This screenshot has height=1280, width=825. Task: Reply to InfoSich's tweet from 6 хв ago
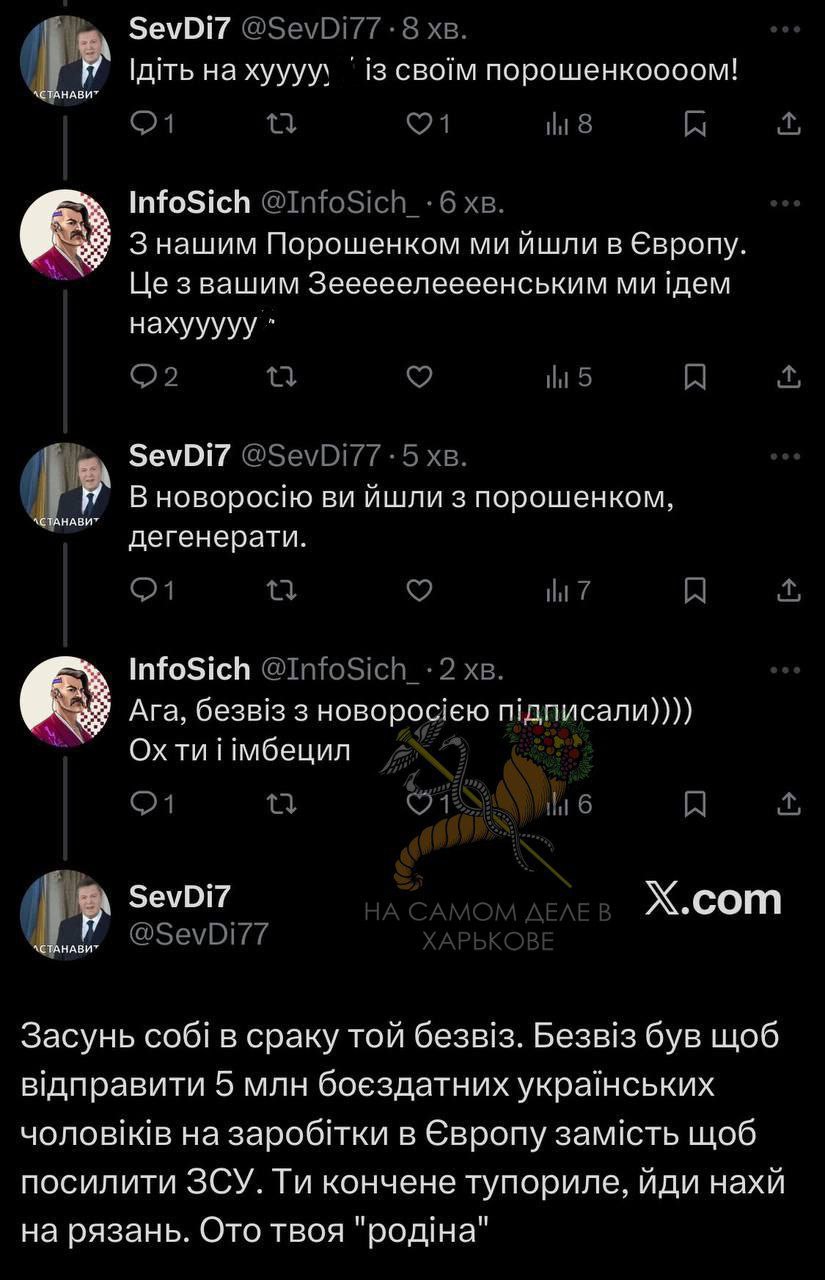coord(145,377)
